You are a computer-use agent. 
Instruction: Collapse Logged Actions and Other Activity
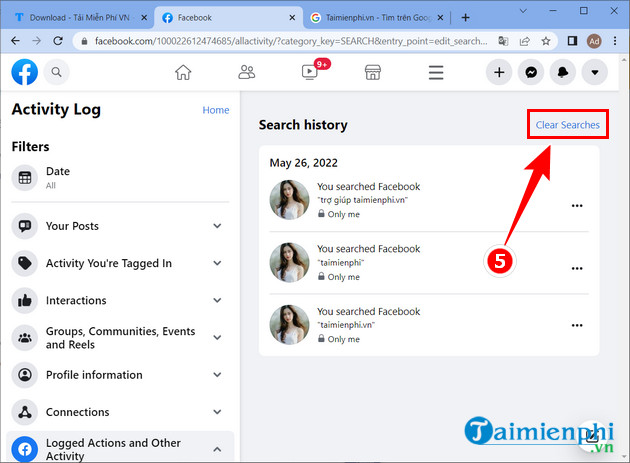click(x=120, y=449)
